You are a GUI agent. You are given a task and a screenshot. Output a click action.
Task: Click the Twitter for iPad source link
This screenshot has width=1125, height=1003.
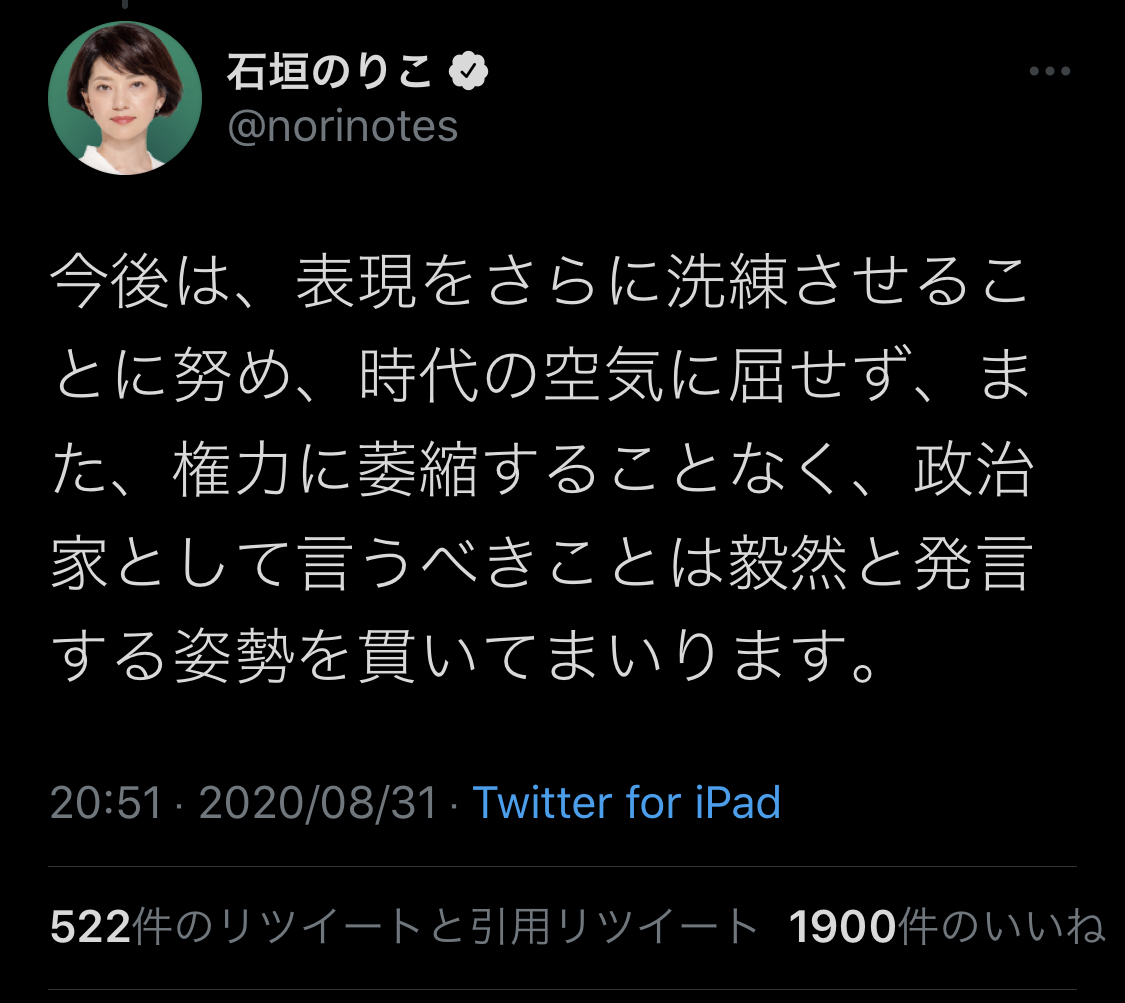click(626, 802)
